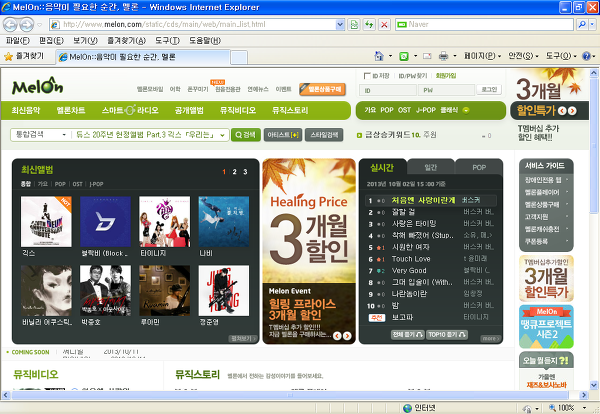
Task: Click the 추천 badge beside 보고파
Action: (377, 317)
